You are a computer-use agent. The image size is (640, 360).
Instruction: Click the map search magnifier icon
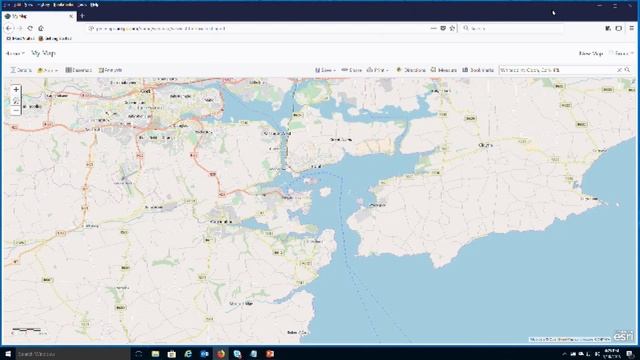point(627,70)
